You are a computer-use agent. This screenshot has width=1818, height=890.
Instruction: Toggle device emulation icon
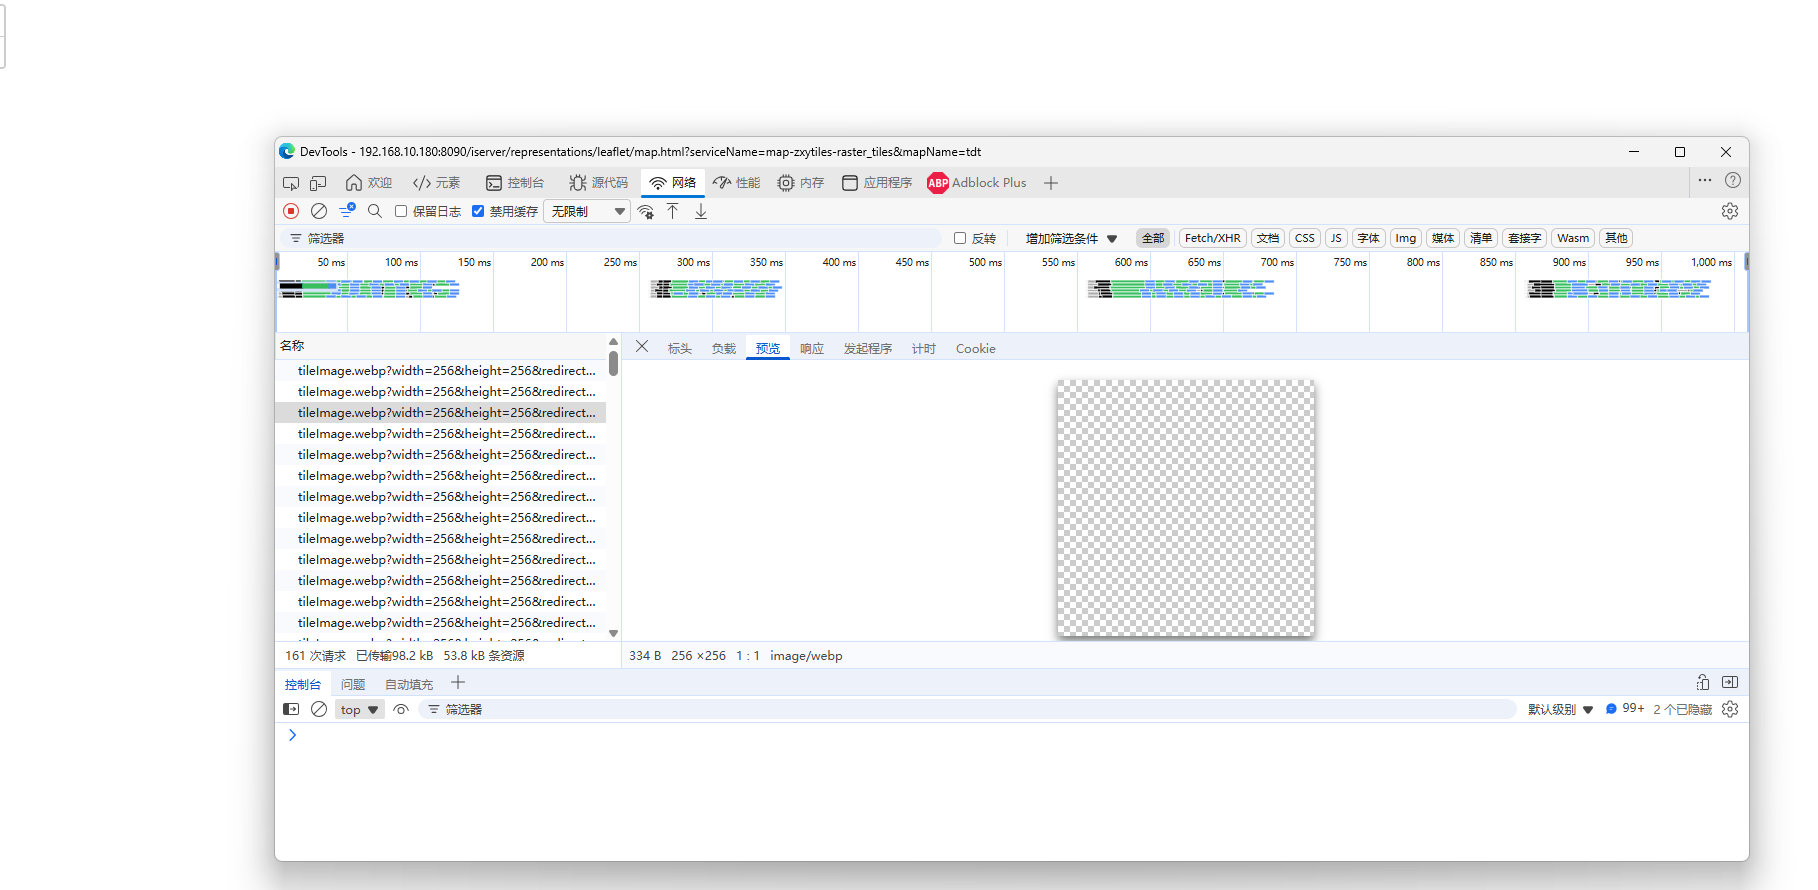click(x=318, y=183)
